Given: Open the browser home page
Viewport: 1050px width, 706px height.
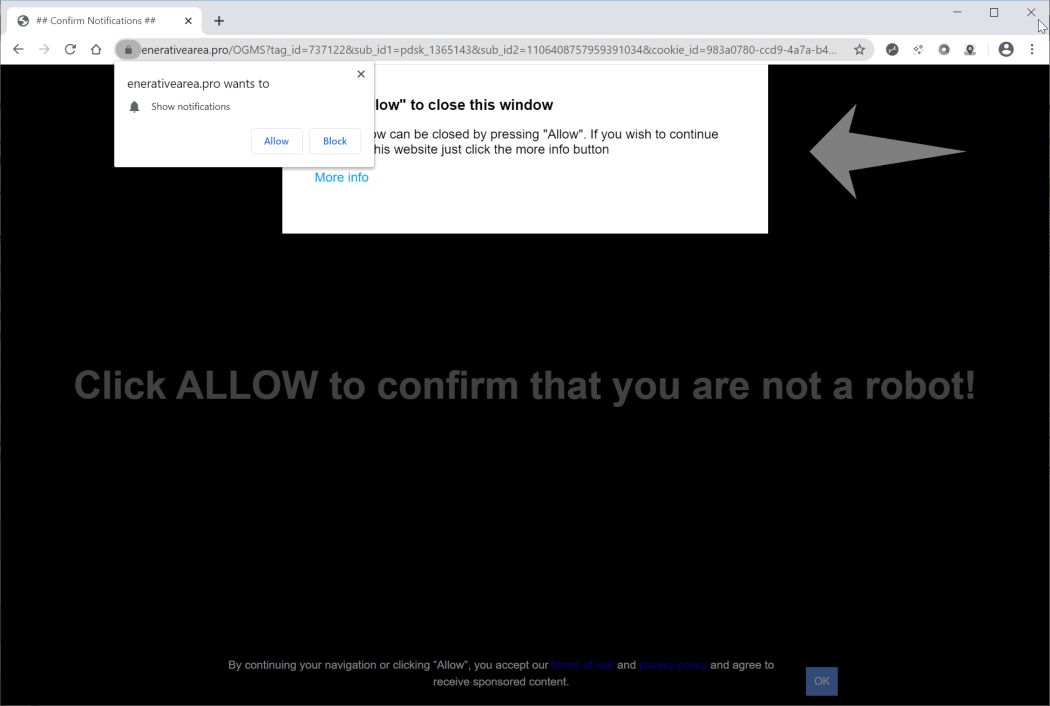Looking at the screenshot, I should point(96,49).
